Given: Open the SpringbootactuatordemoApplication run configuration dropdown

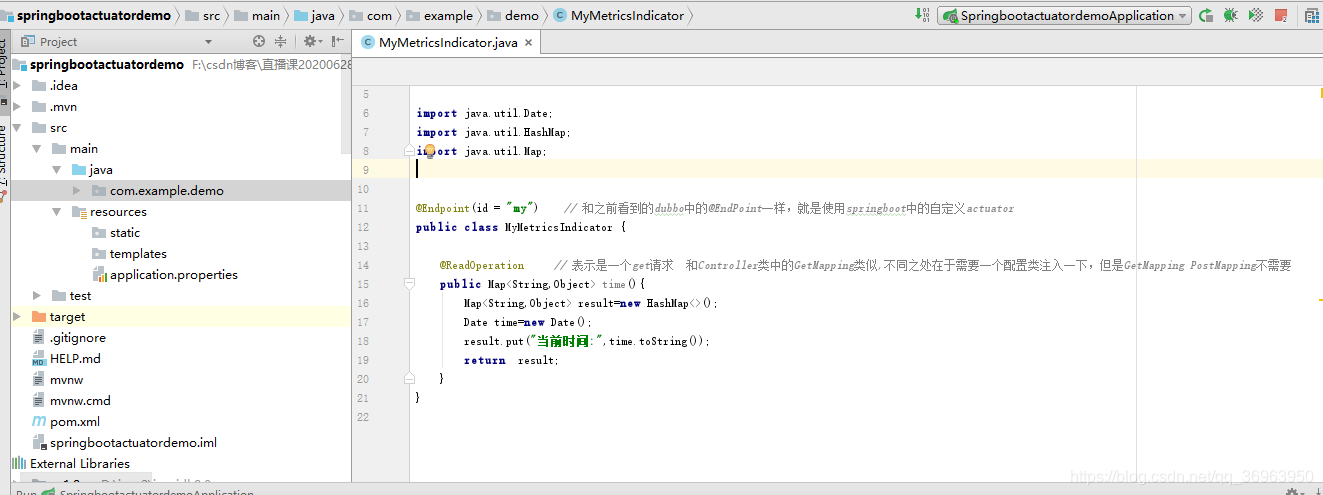Looking at the screenshot, I should (1064, 16).
